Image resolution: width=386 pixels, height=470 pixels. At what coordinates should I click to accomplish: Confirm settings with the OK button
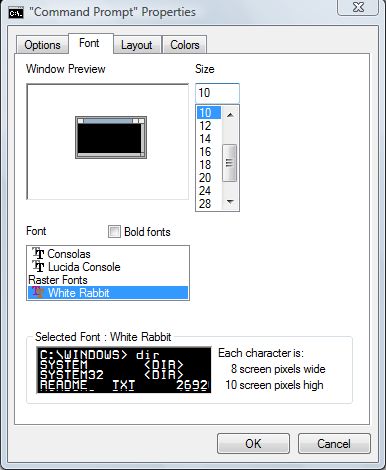coord(253,443)
